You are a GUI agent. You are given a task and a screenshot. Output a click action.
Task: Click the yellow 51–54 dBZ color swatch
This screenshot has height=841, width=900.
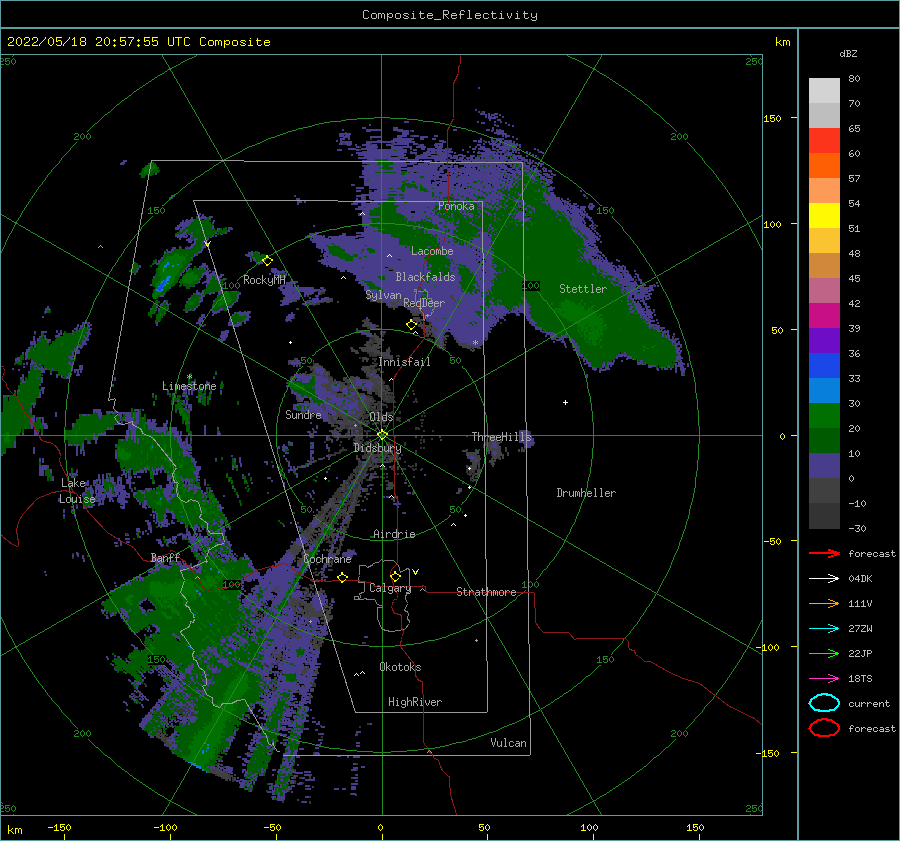tap(824, 216)
